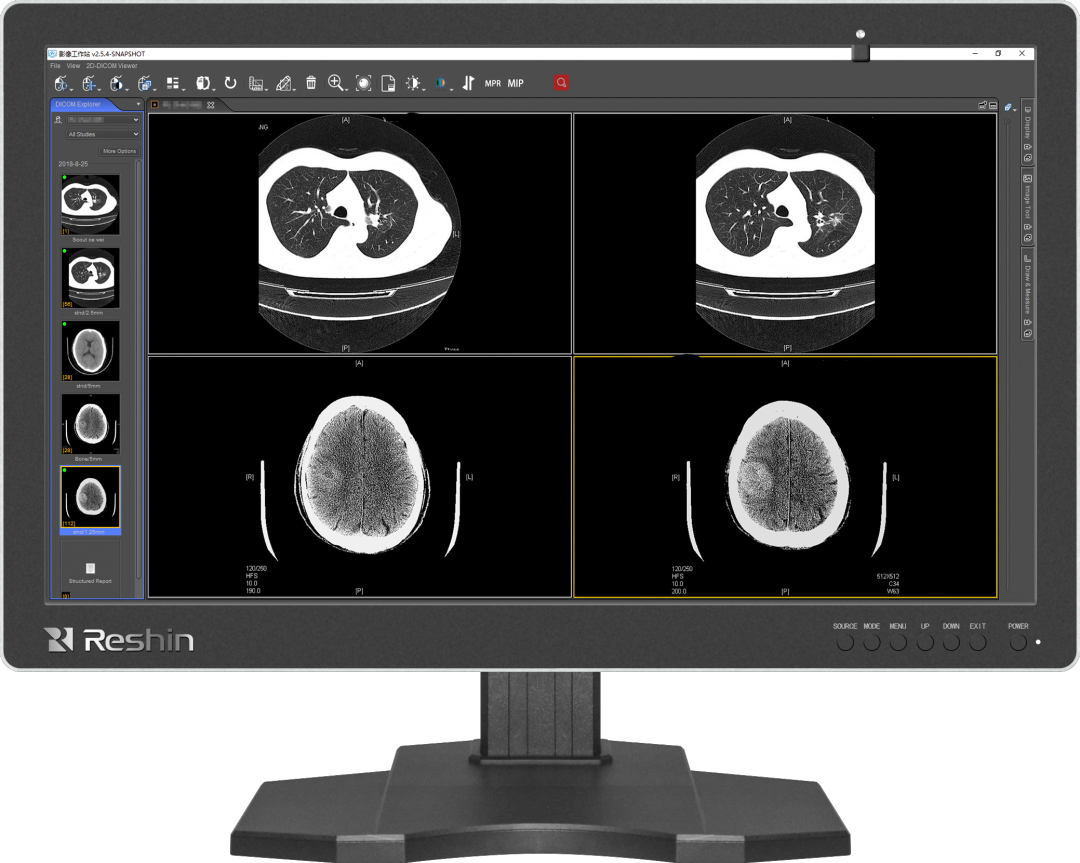The width and height of the screenshot is (1080, 863).
Task: Select the Scout chest series thumbnail
Action: pos(90,205)
